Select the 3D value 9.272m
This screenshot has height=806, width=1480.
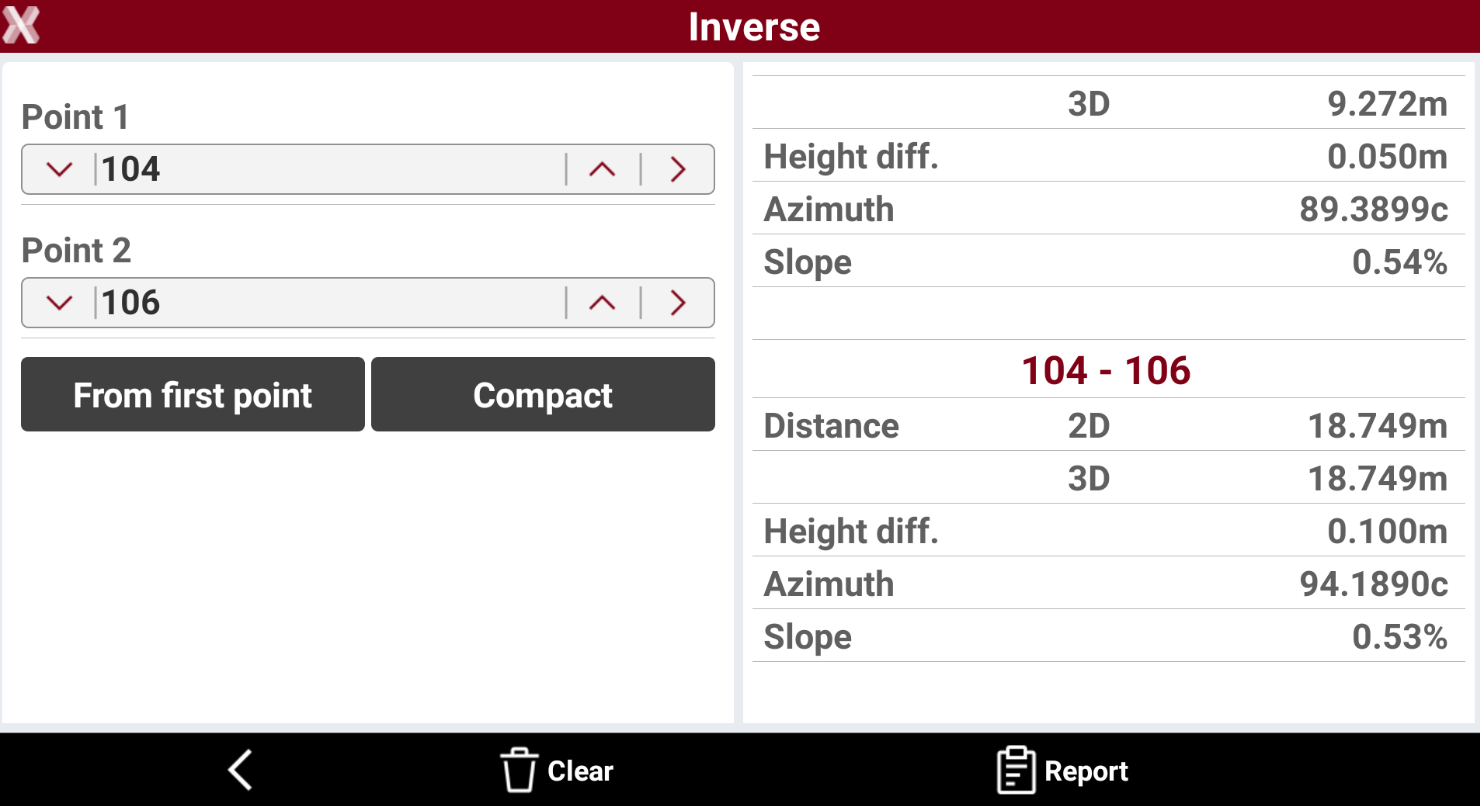pyautogui.click(x=1387, y=104)
